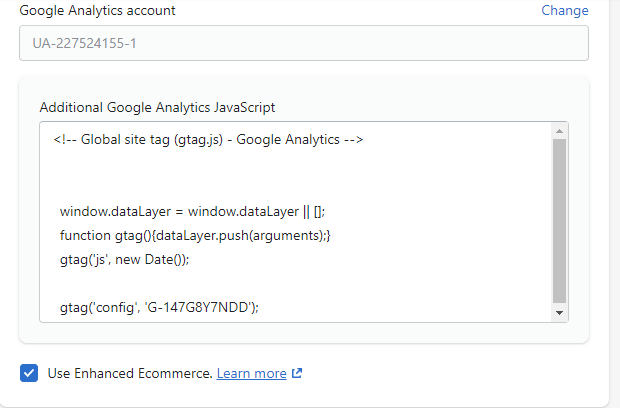Screen dimensions: 620x408
Task: Click the external link icon beside Learn more
Action: click(x=297, y=374)
